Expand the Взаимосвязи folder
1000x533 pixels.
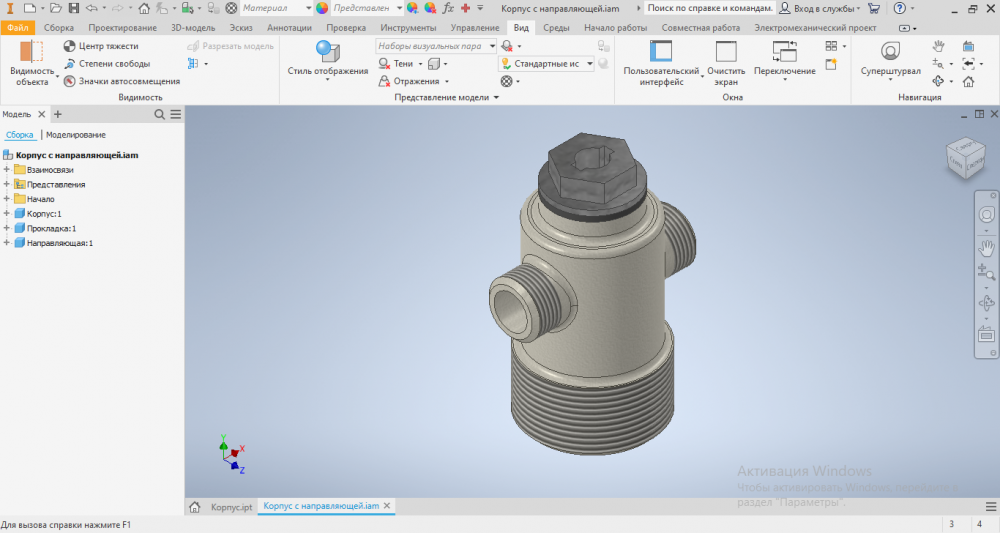tap(7, 170)
